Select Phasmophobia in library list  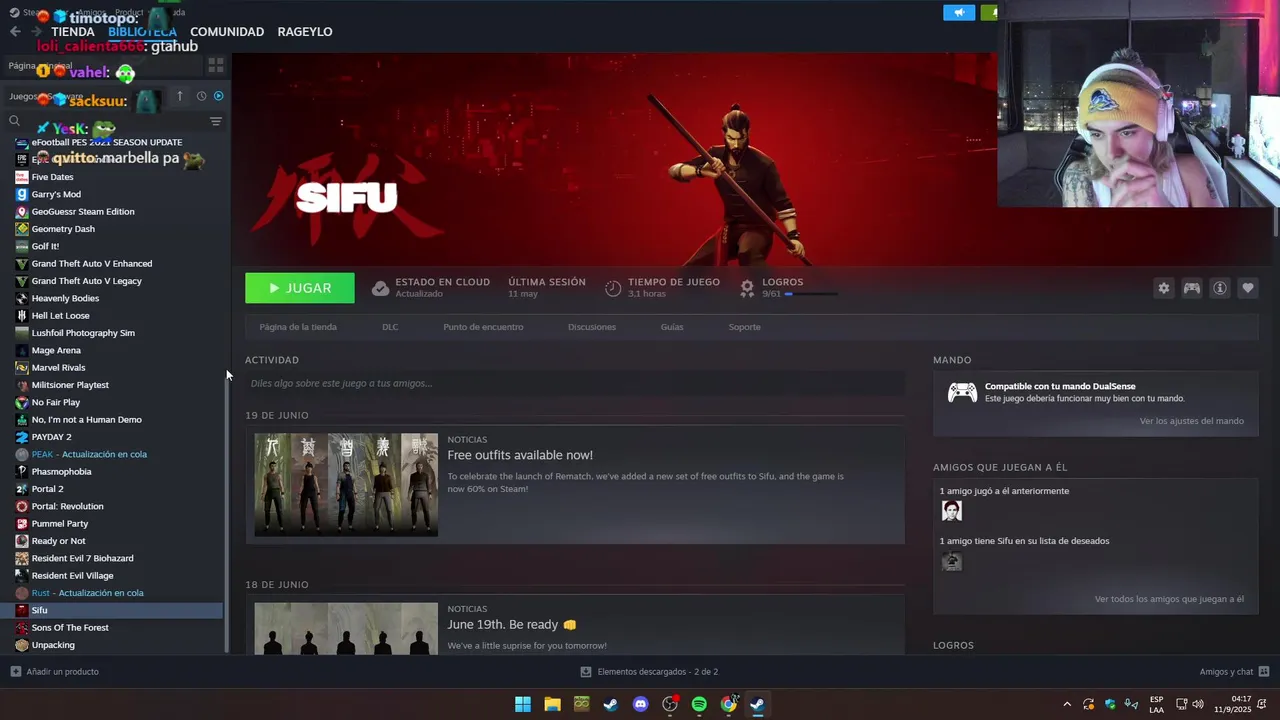click(61, 472)
